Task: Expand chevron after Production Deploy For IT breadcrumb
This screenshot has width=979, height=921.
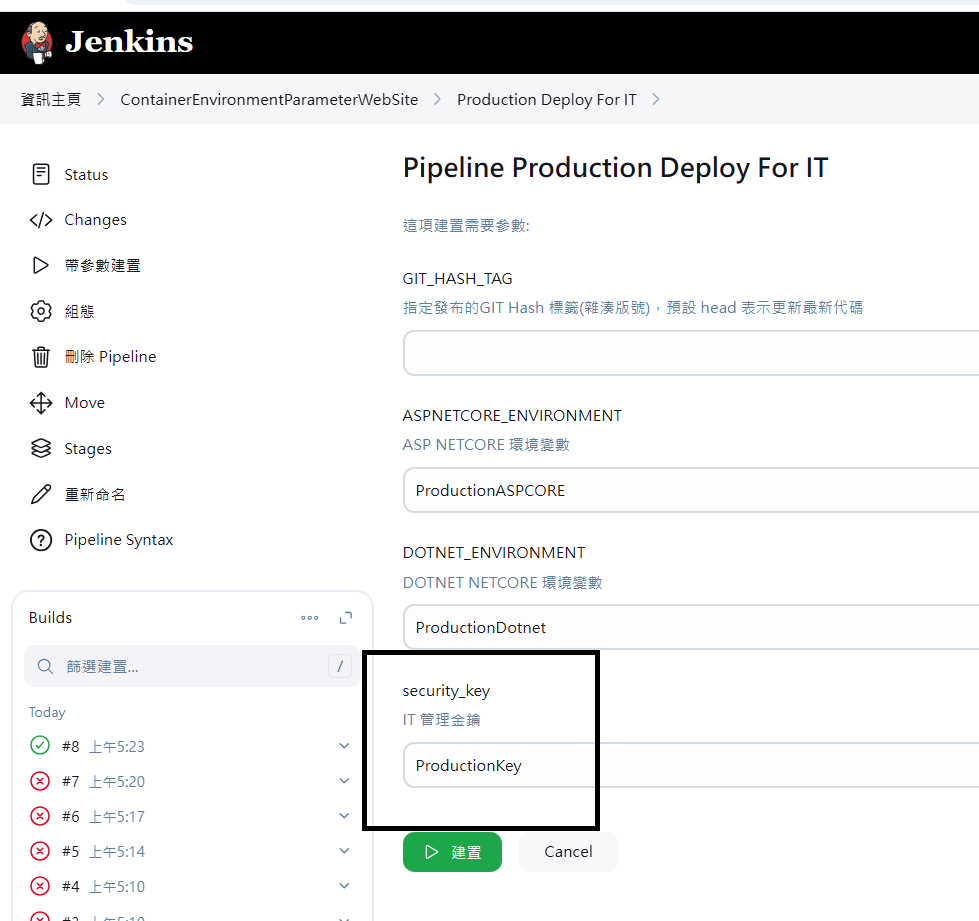Action: pyautogui.click(x=655, y=100)
